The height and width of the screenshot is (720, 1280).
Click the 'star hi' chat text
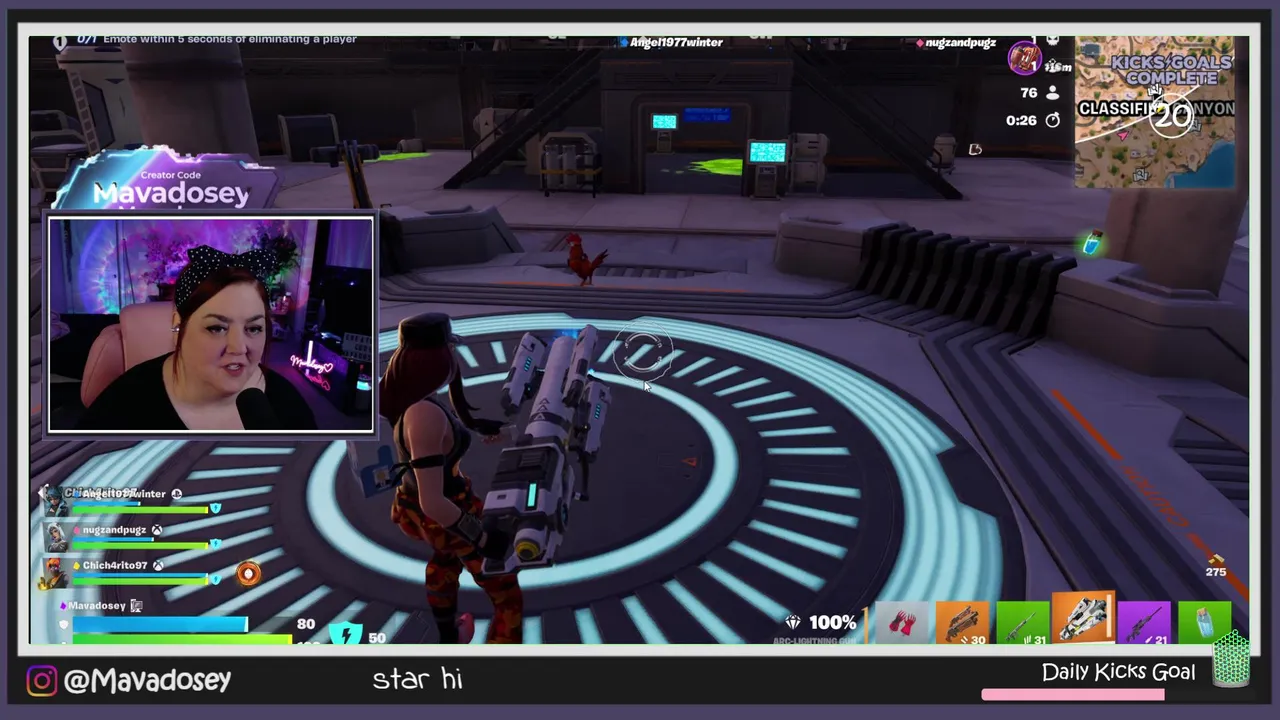coord(417,680)
